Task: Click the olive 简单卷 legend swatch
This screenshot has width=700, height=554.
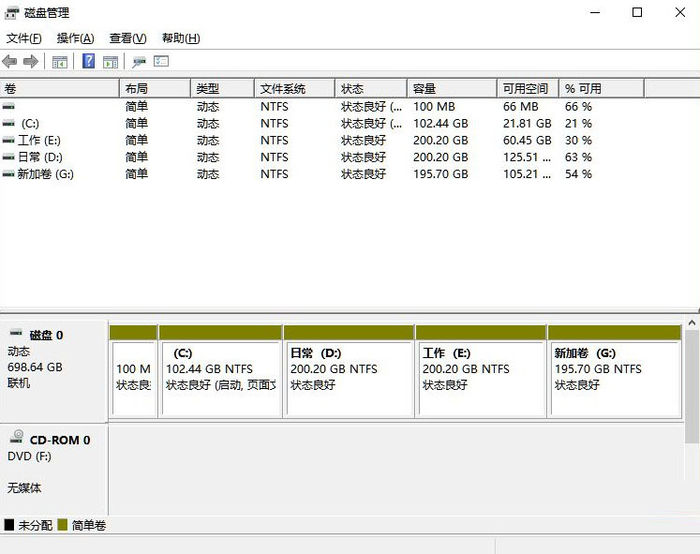Action: 62,525
